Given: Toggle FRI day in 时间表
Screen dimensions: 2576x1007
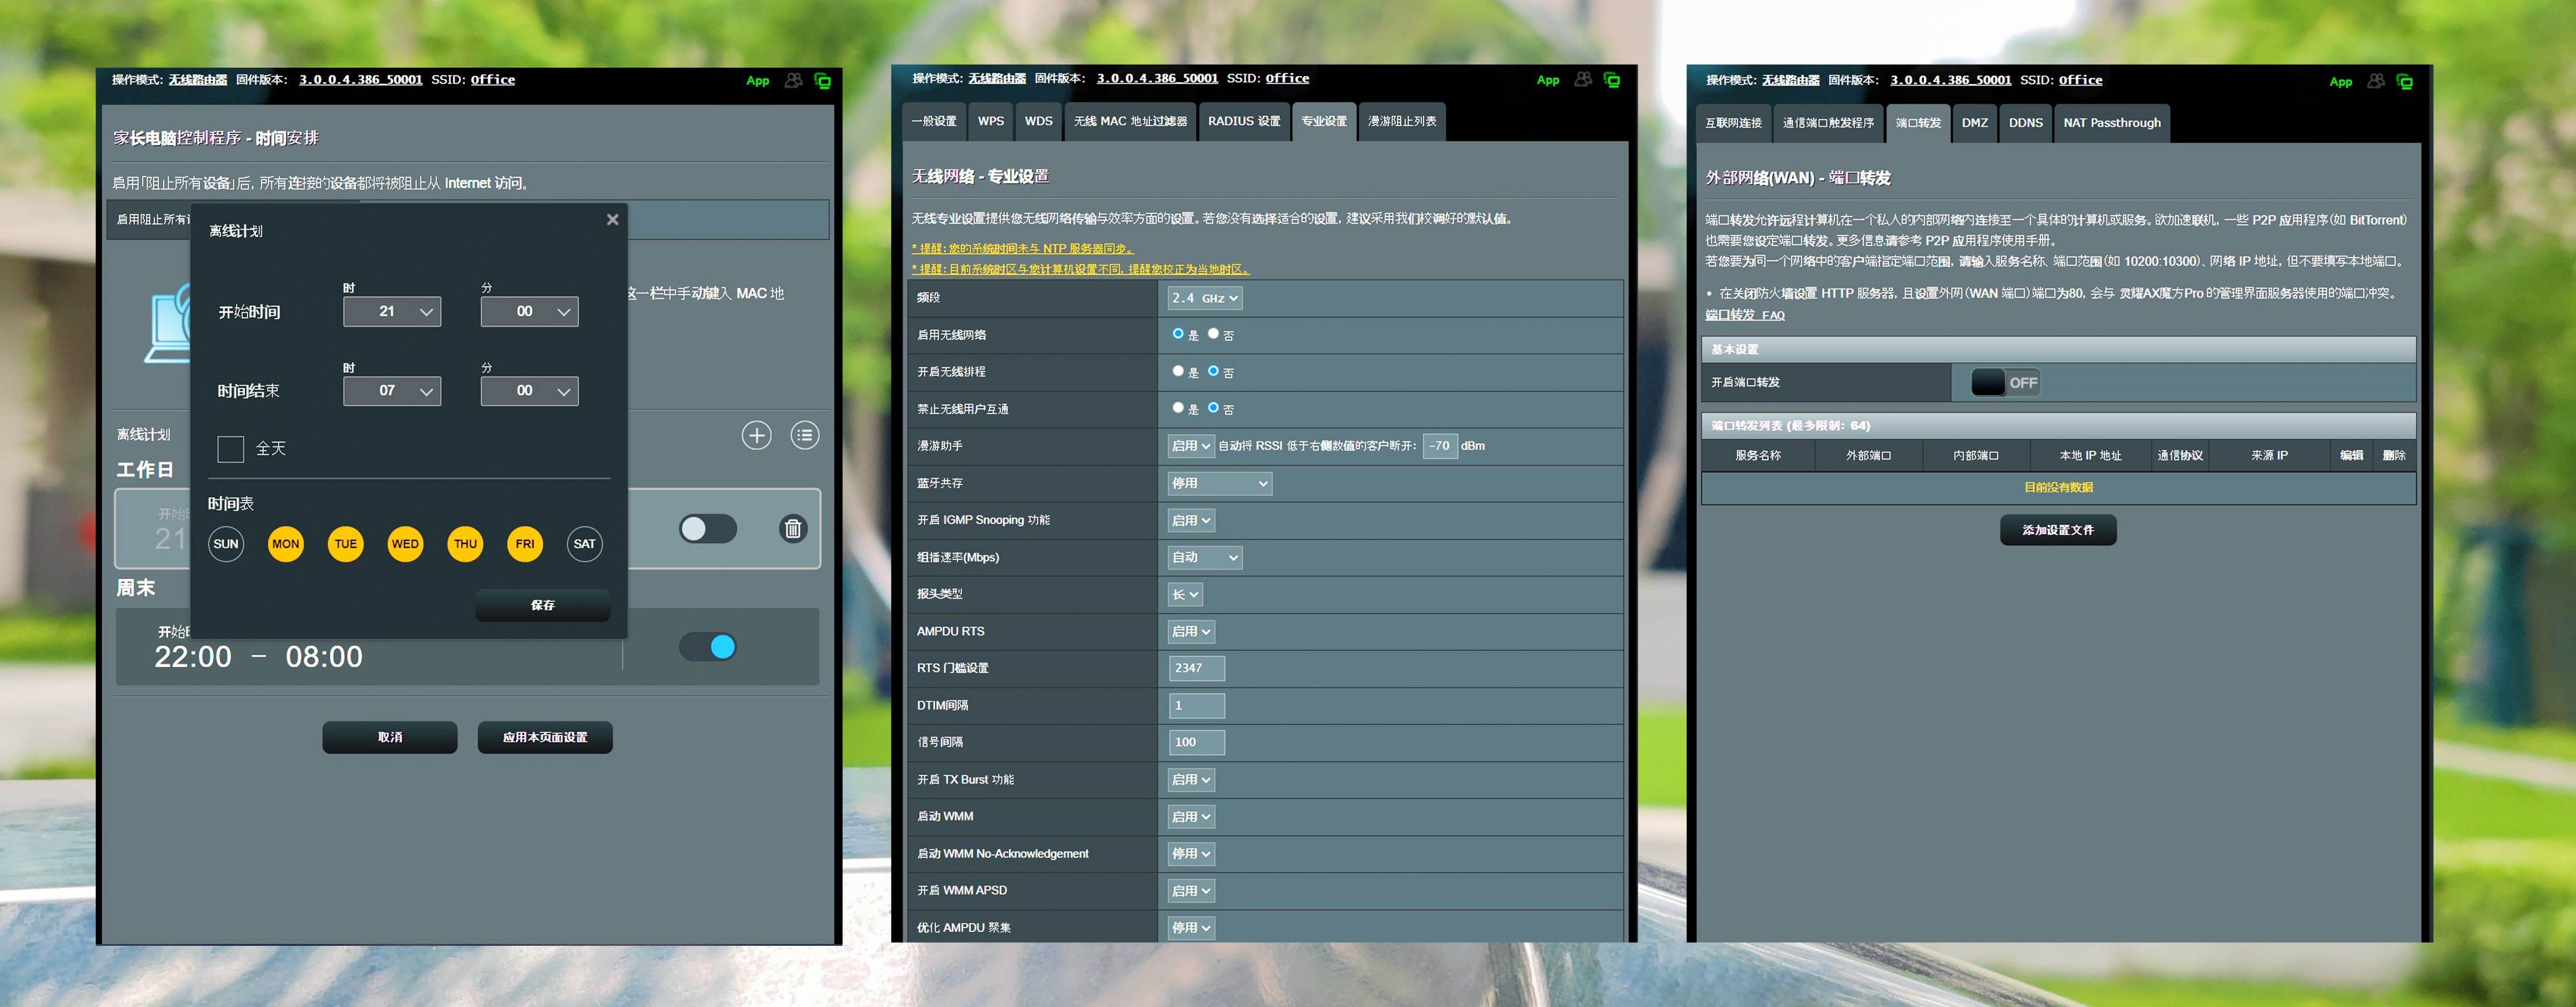Looking at the screenshot, I should click(525, 544).
